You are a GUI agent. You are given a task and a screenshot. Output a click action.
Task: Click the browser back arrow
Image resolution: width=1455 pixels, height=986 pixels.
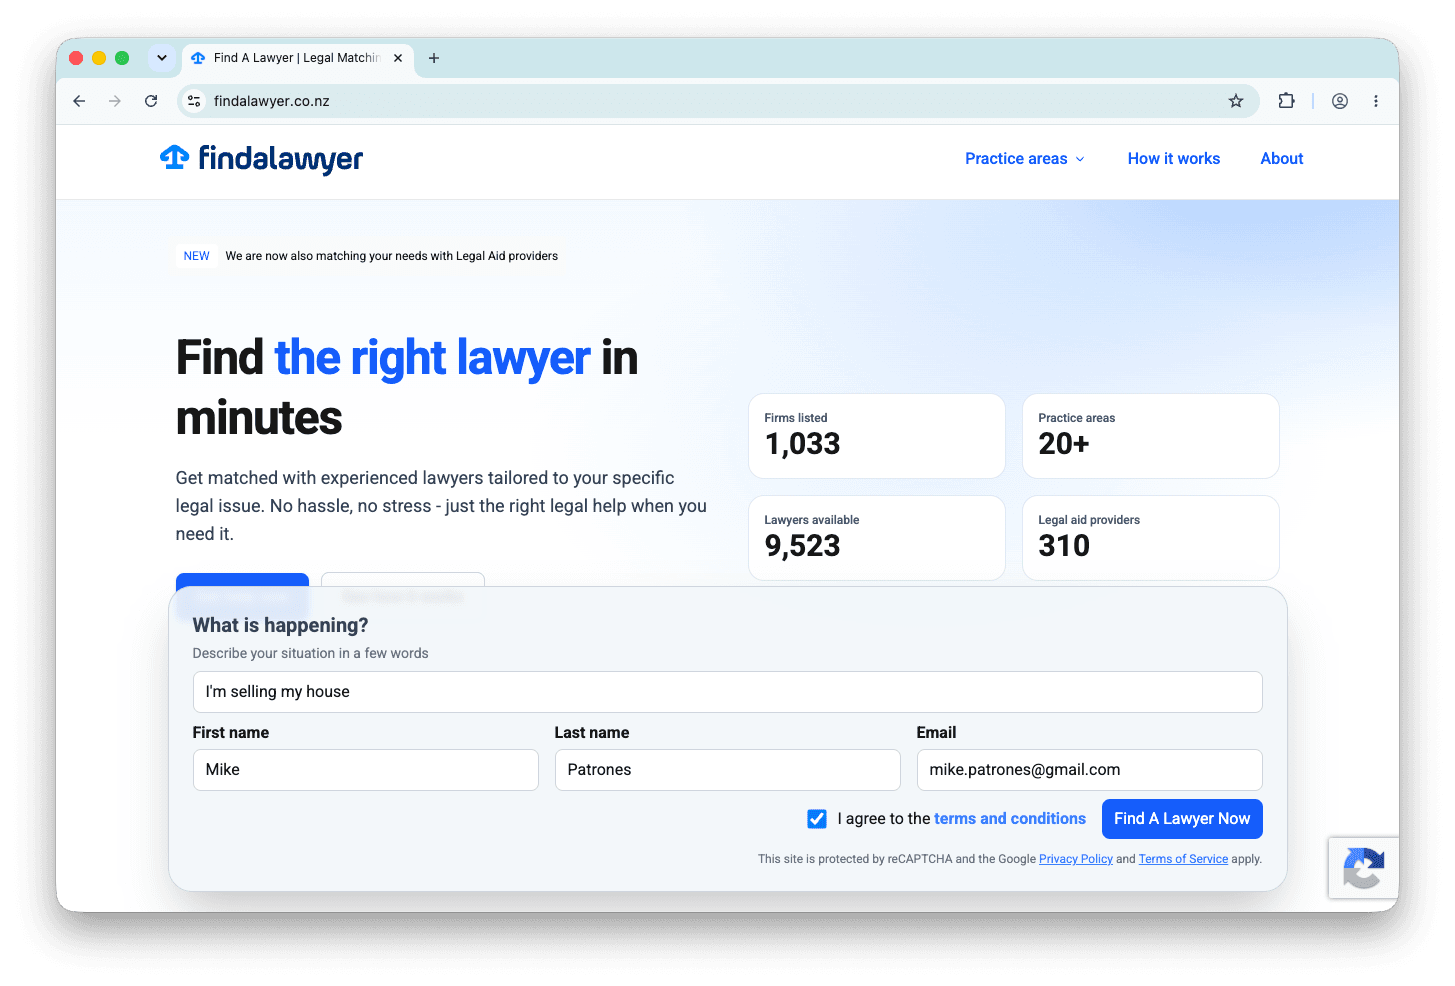click(x=79, y=101)
